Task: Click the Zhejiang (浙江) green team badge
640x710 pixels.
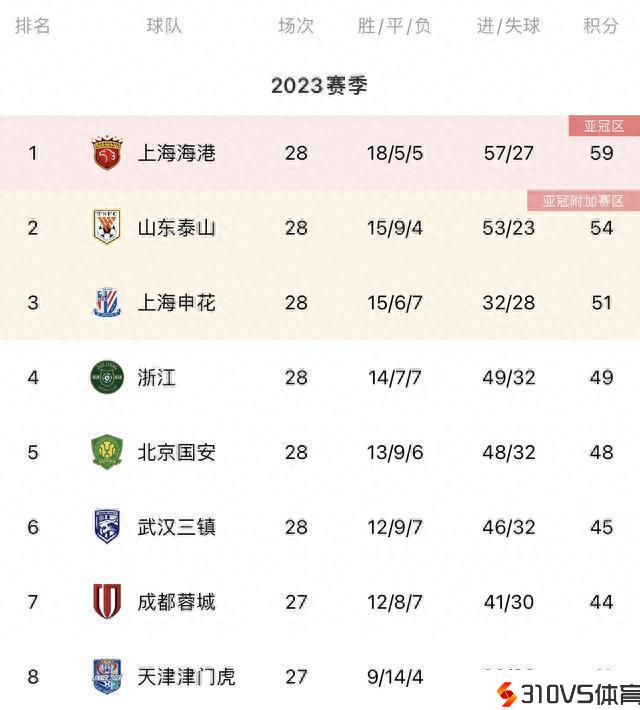Action: pos(106,377)
